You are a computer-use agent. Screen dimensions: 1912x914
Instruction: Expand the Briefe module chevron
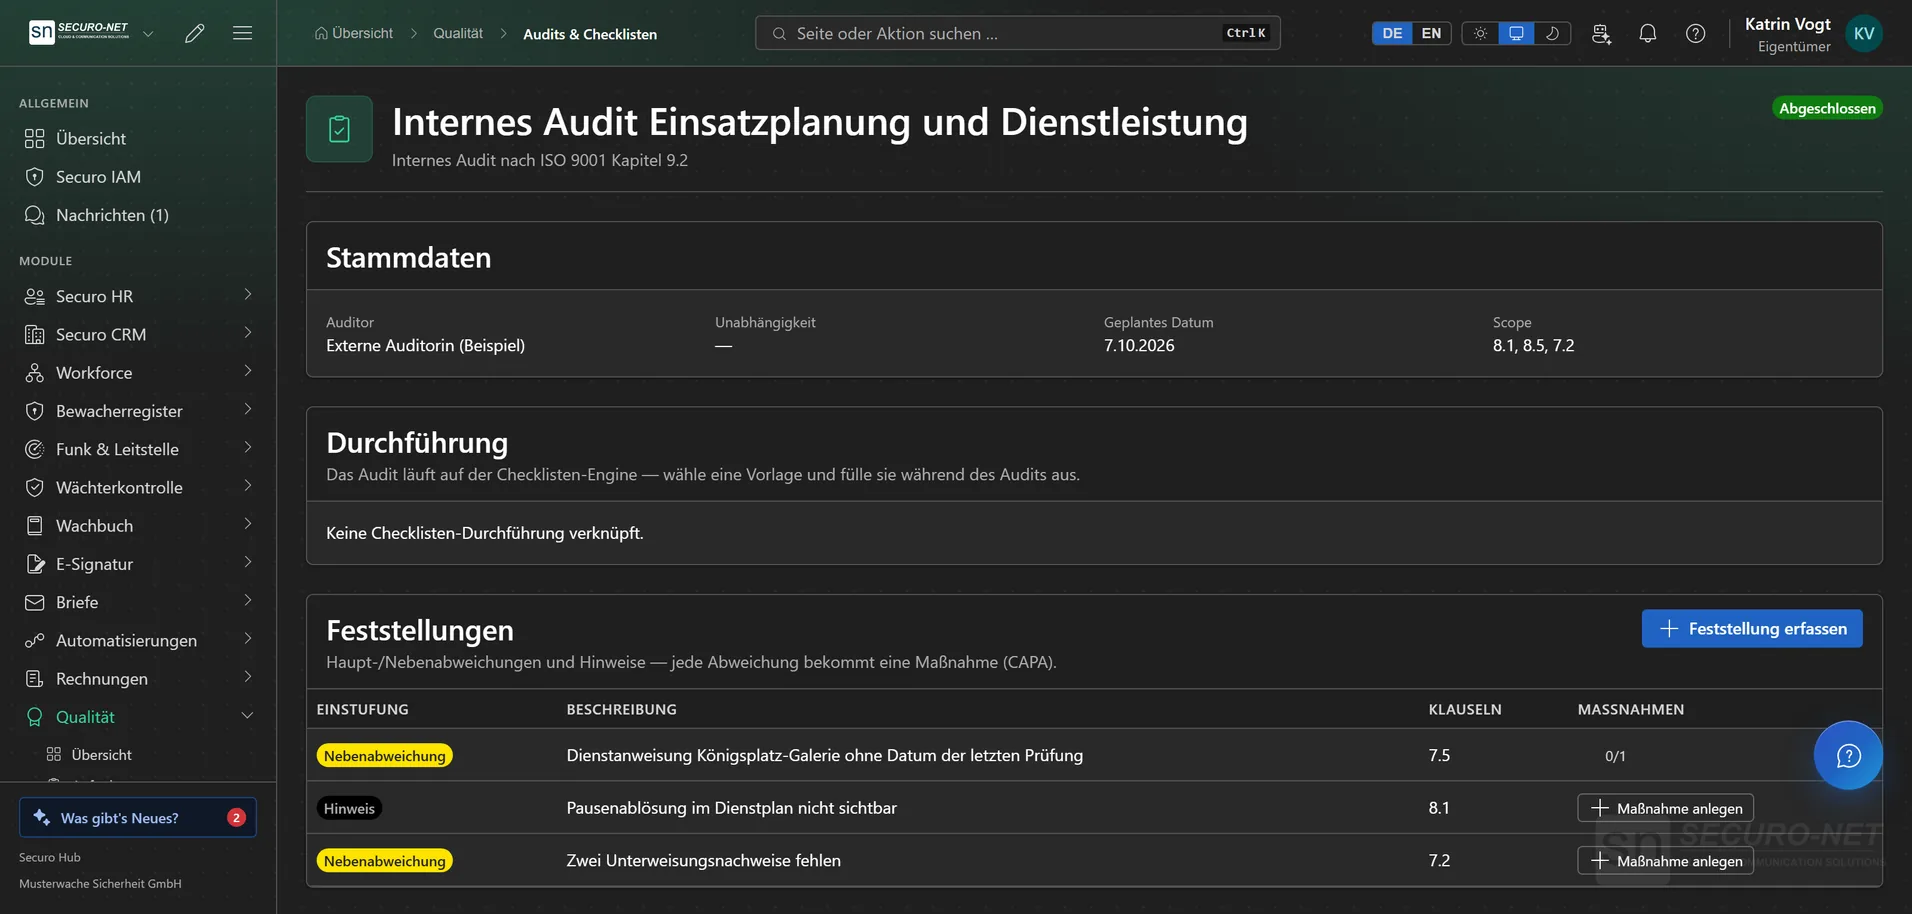[x=247, y=601]
